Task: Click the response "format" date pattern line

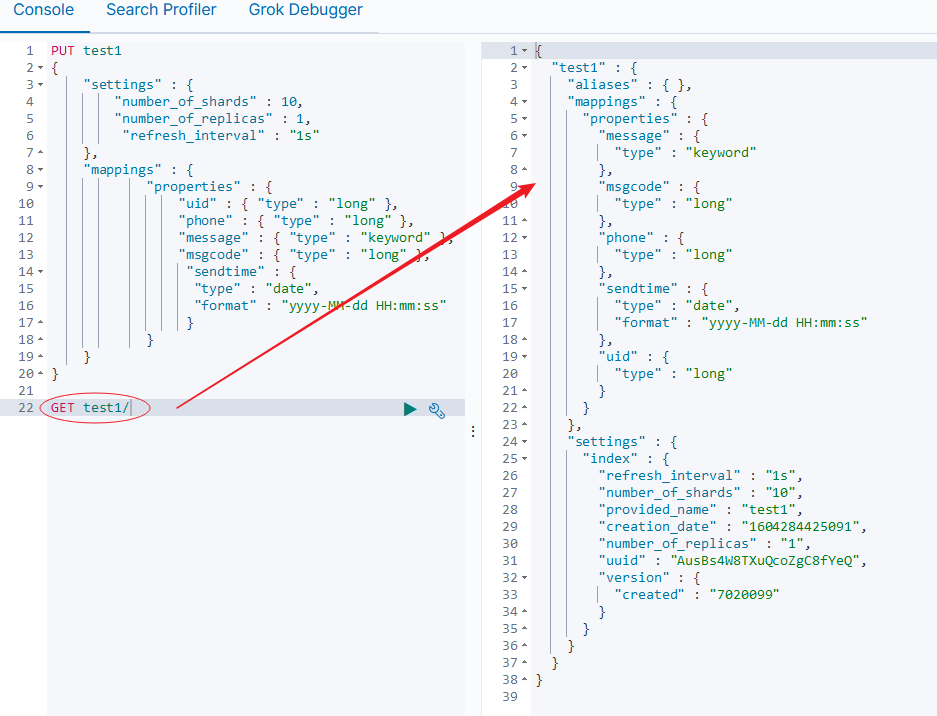Action: (x=740, y=323)
